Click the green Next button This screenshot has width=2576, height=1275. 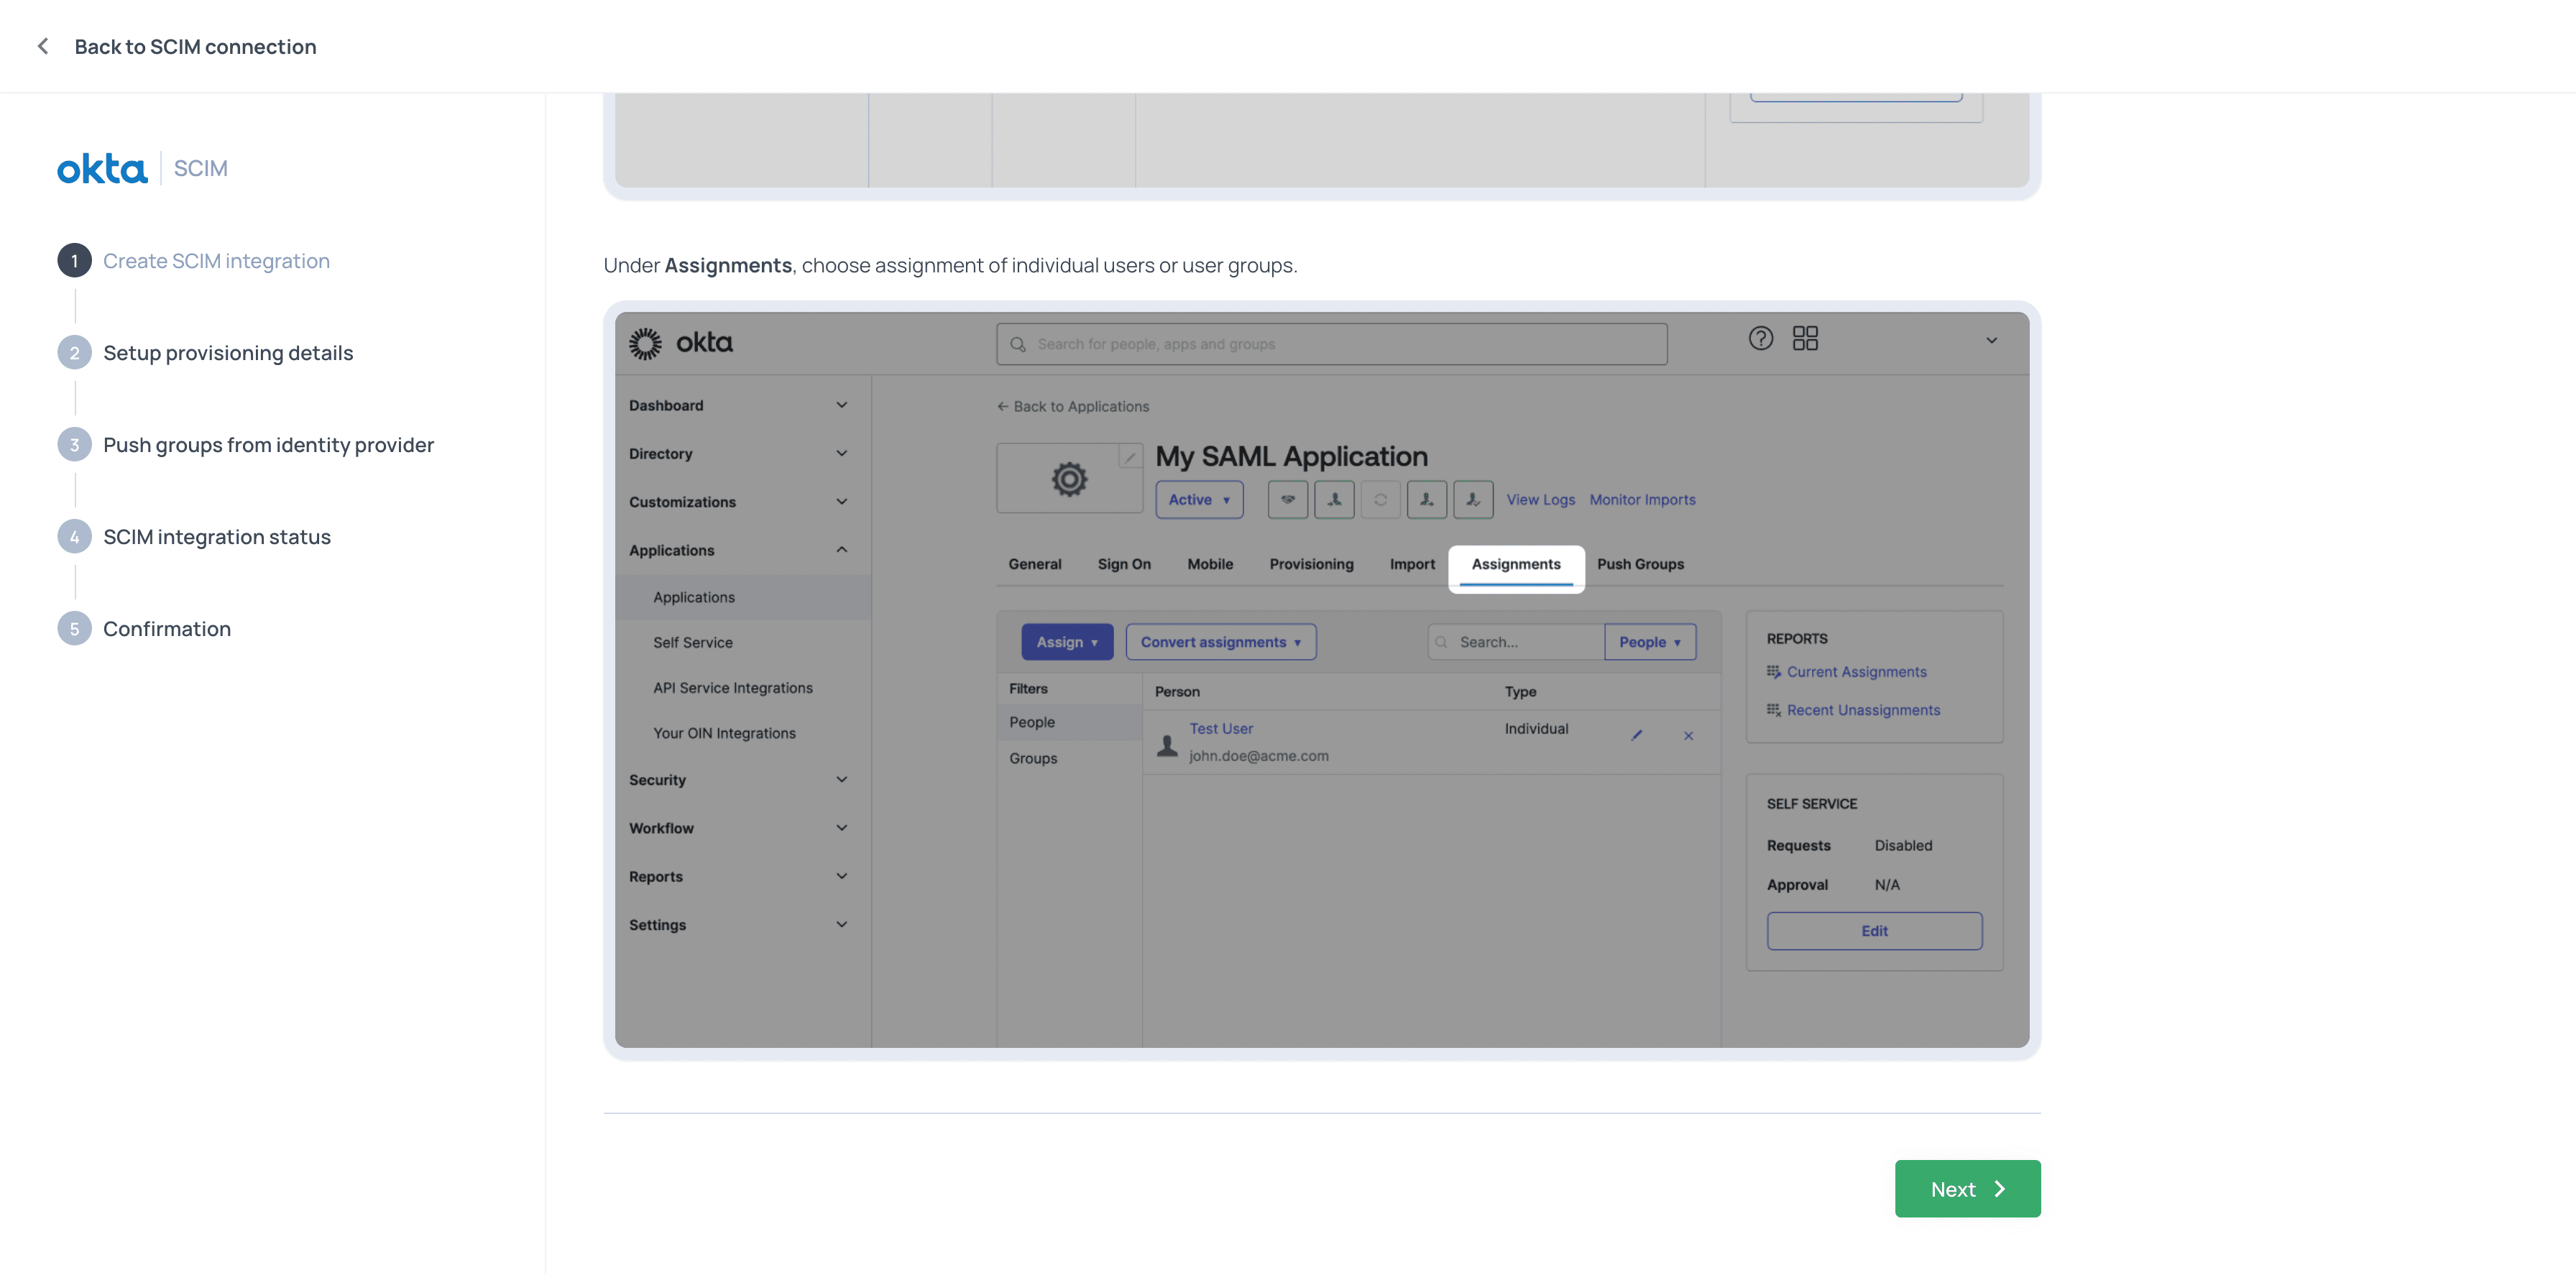[1967, 1189]
